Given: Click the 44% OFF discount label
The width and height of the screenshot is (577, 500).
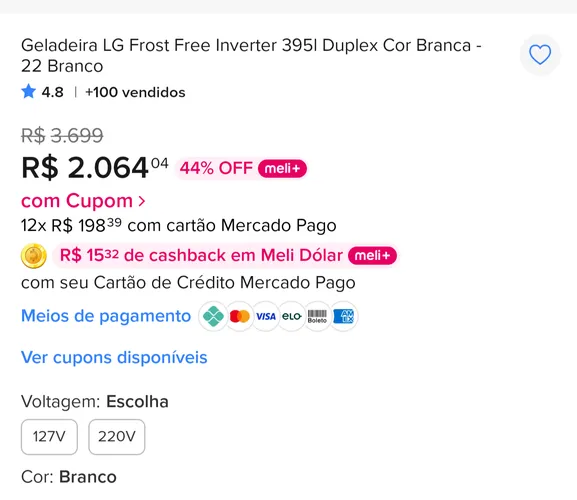Looking at the screenshot, I should (216, 168).
